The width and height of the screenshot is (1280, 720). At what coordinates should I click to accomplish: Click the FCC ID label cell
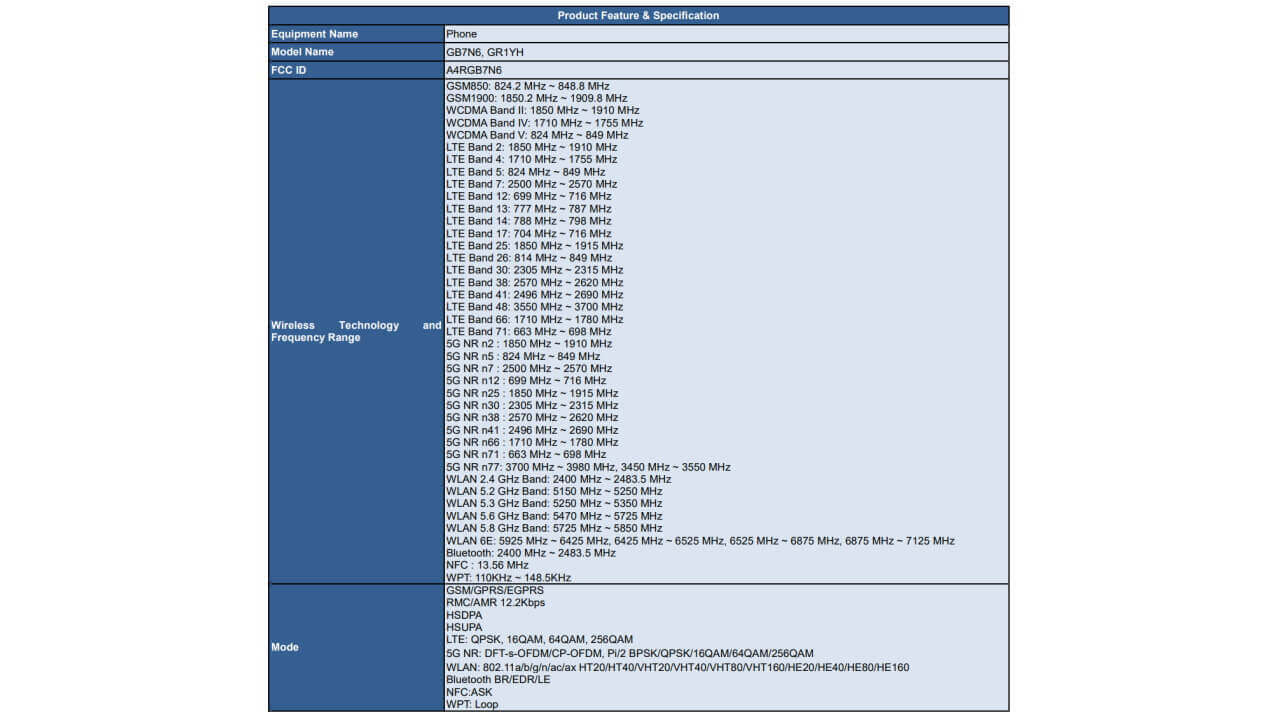(x=355, y=70)
